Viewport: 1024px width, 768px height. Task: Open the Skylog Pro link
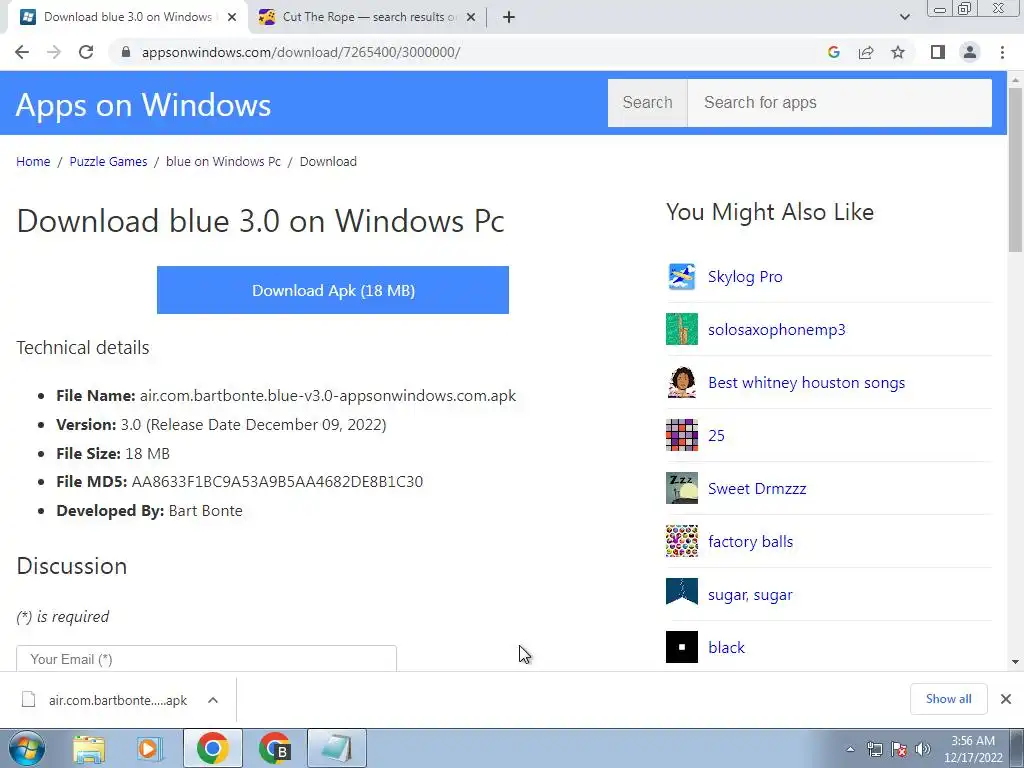pos(745,276)
